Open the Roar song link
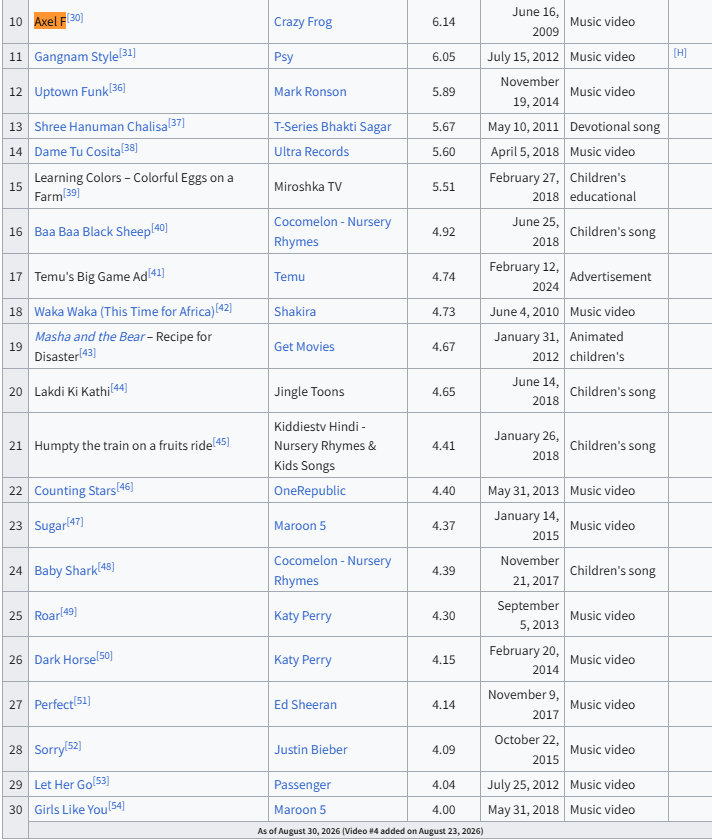Screen dimensions: 712x840 pos(47,616)
